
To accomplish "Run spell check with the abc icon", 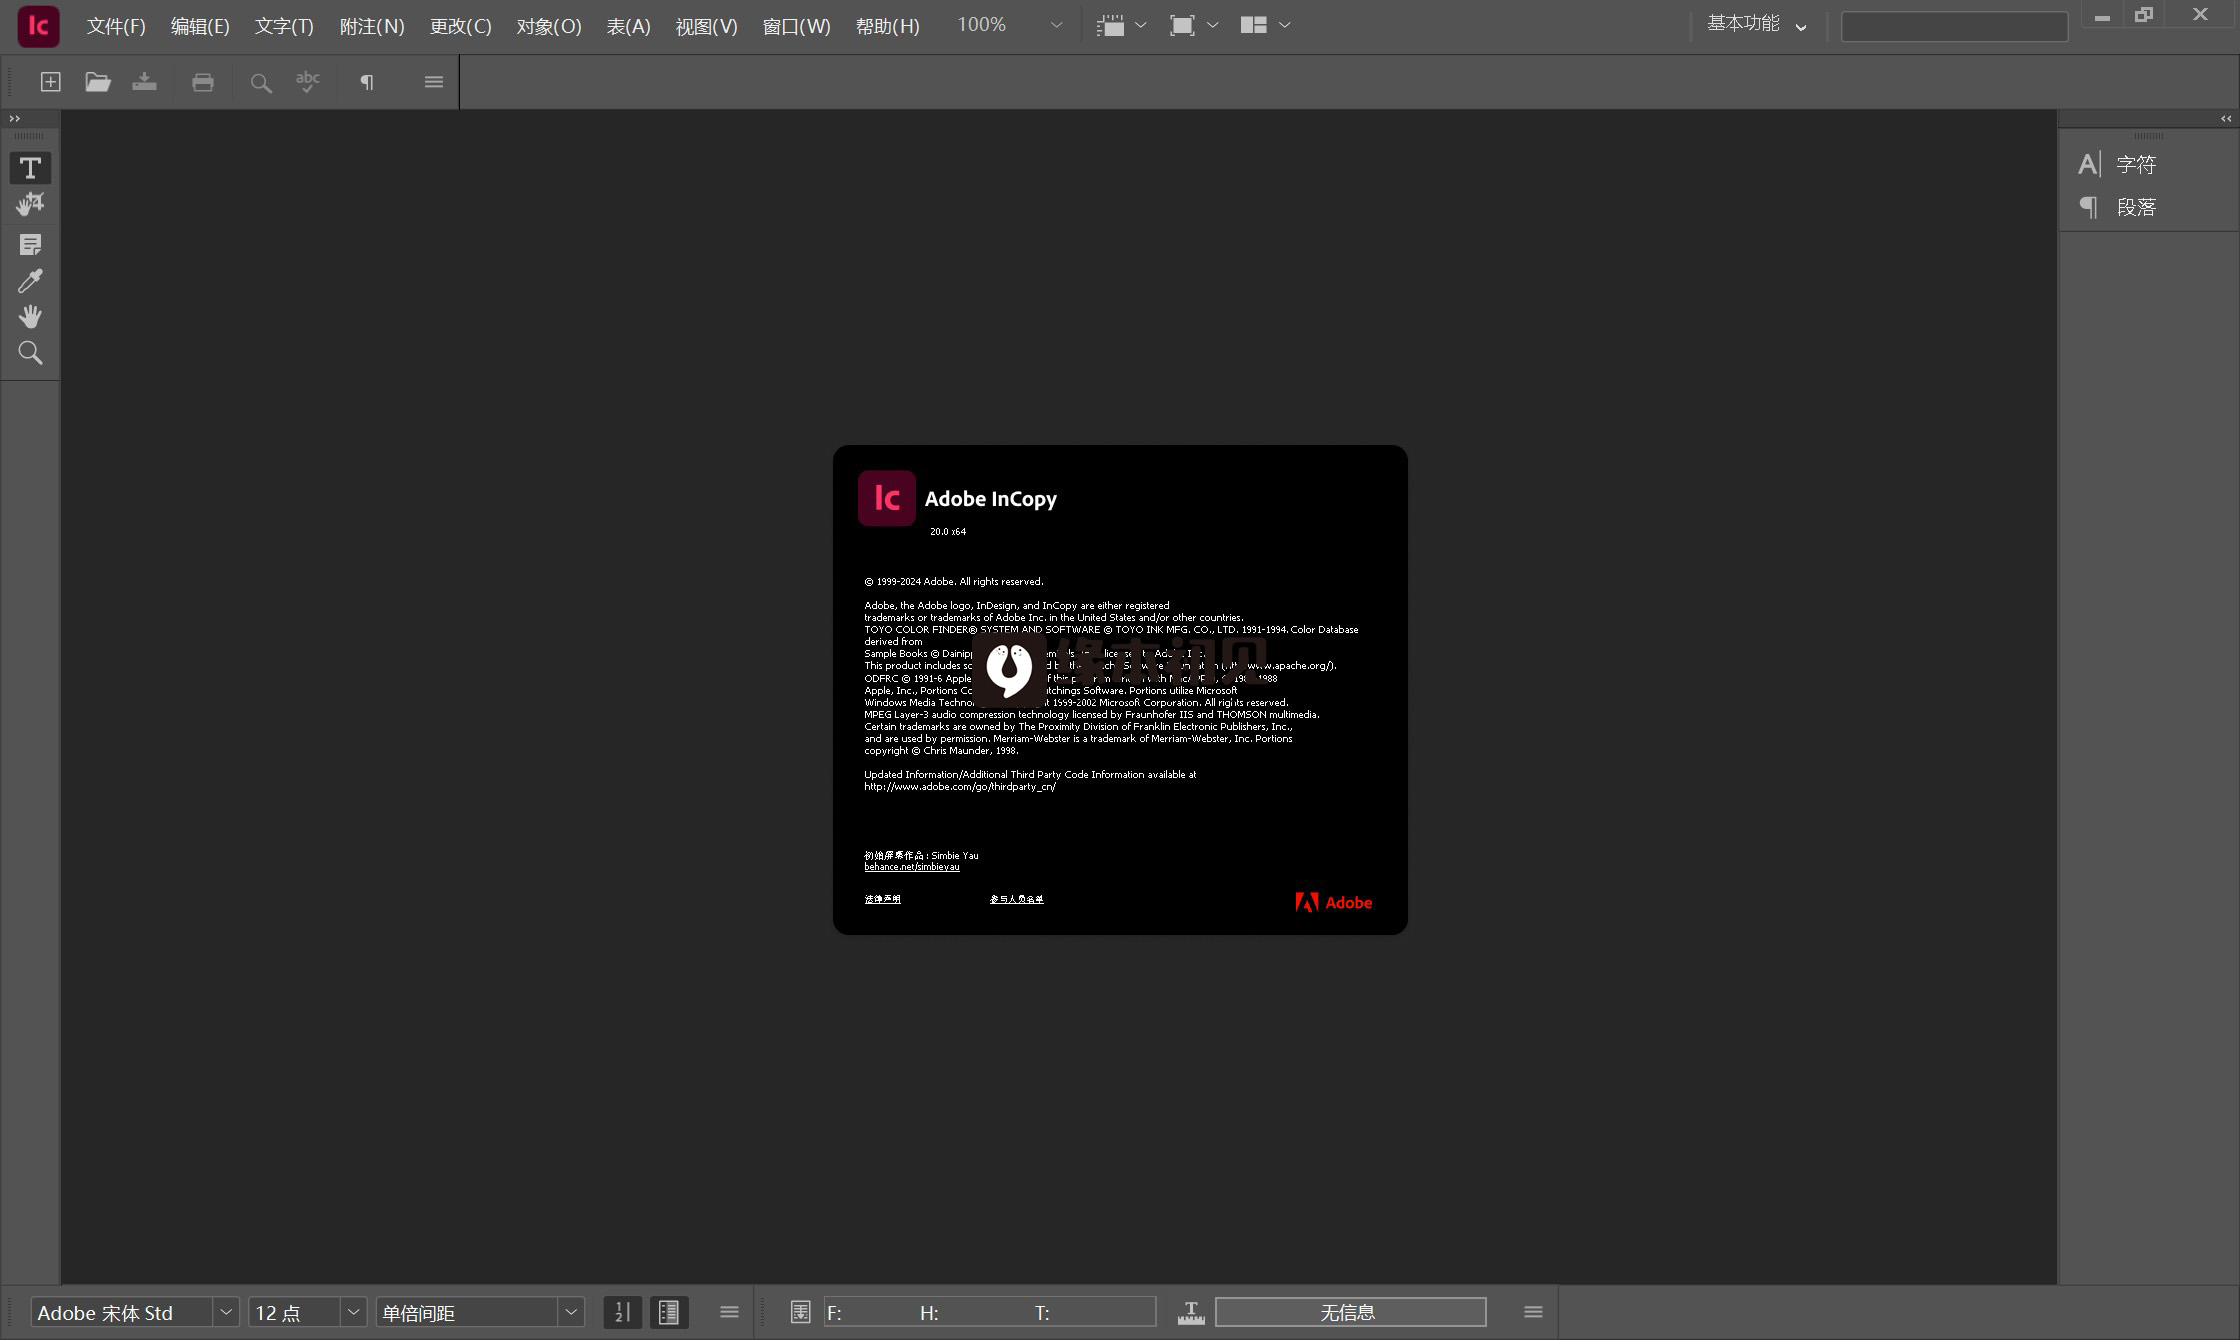I will (x=308, y=82).
